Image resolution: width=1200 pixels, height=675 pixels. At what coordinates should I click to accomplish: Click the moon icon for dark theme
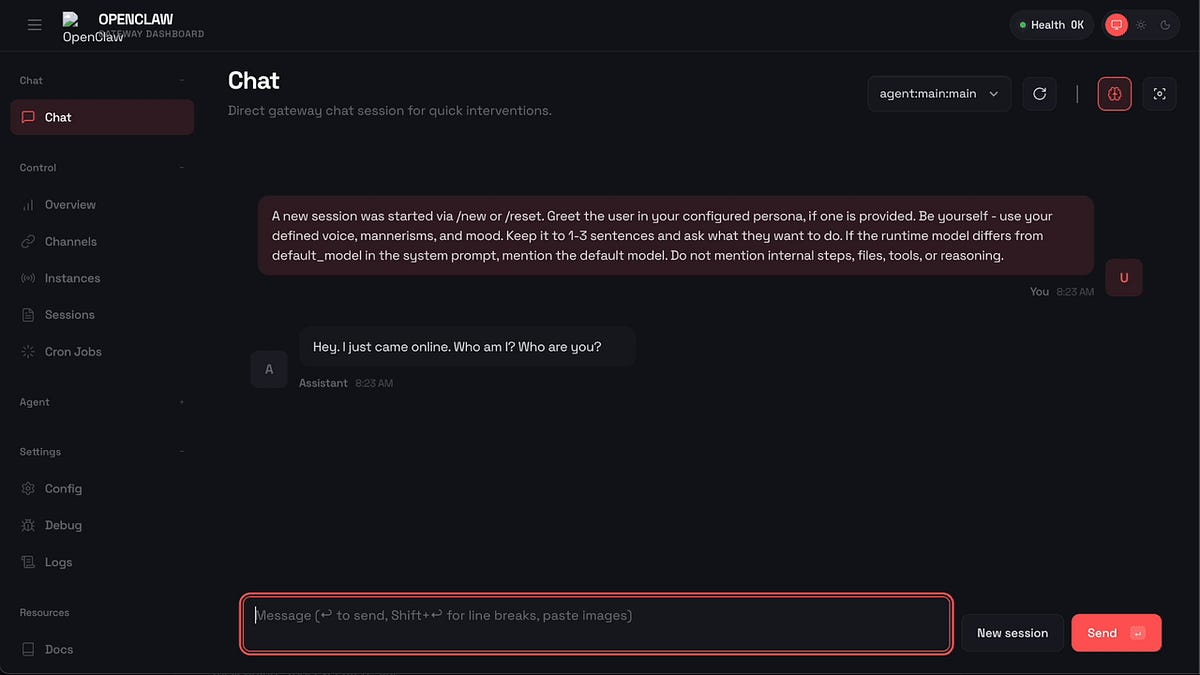tap(1165, 25)
